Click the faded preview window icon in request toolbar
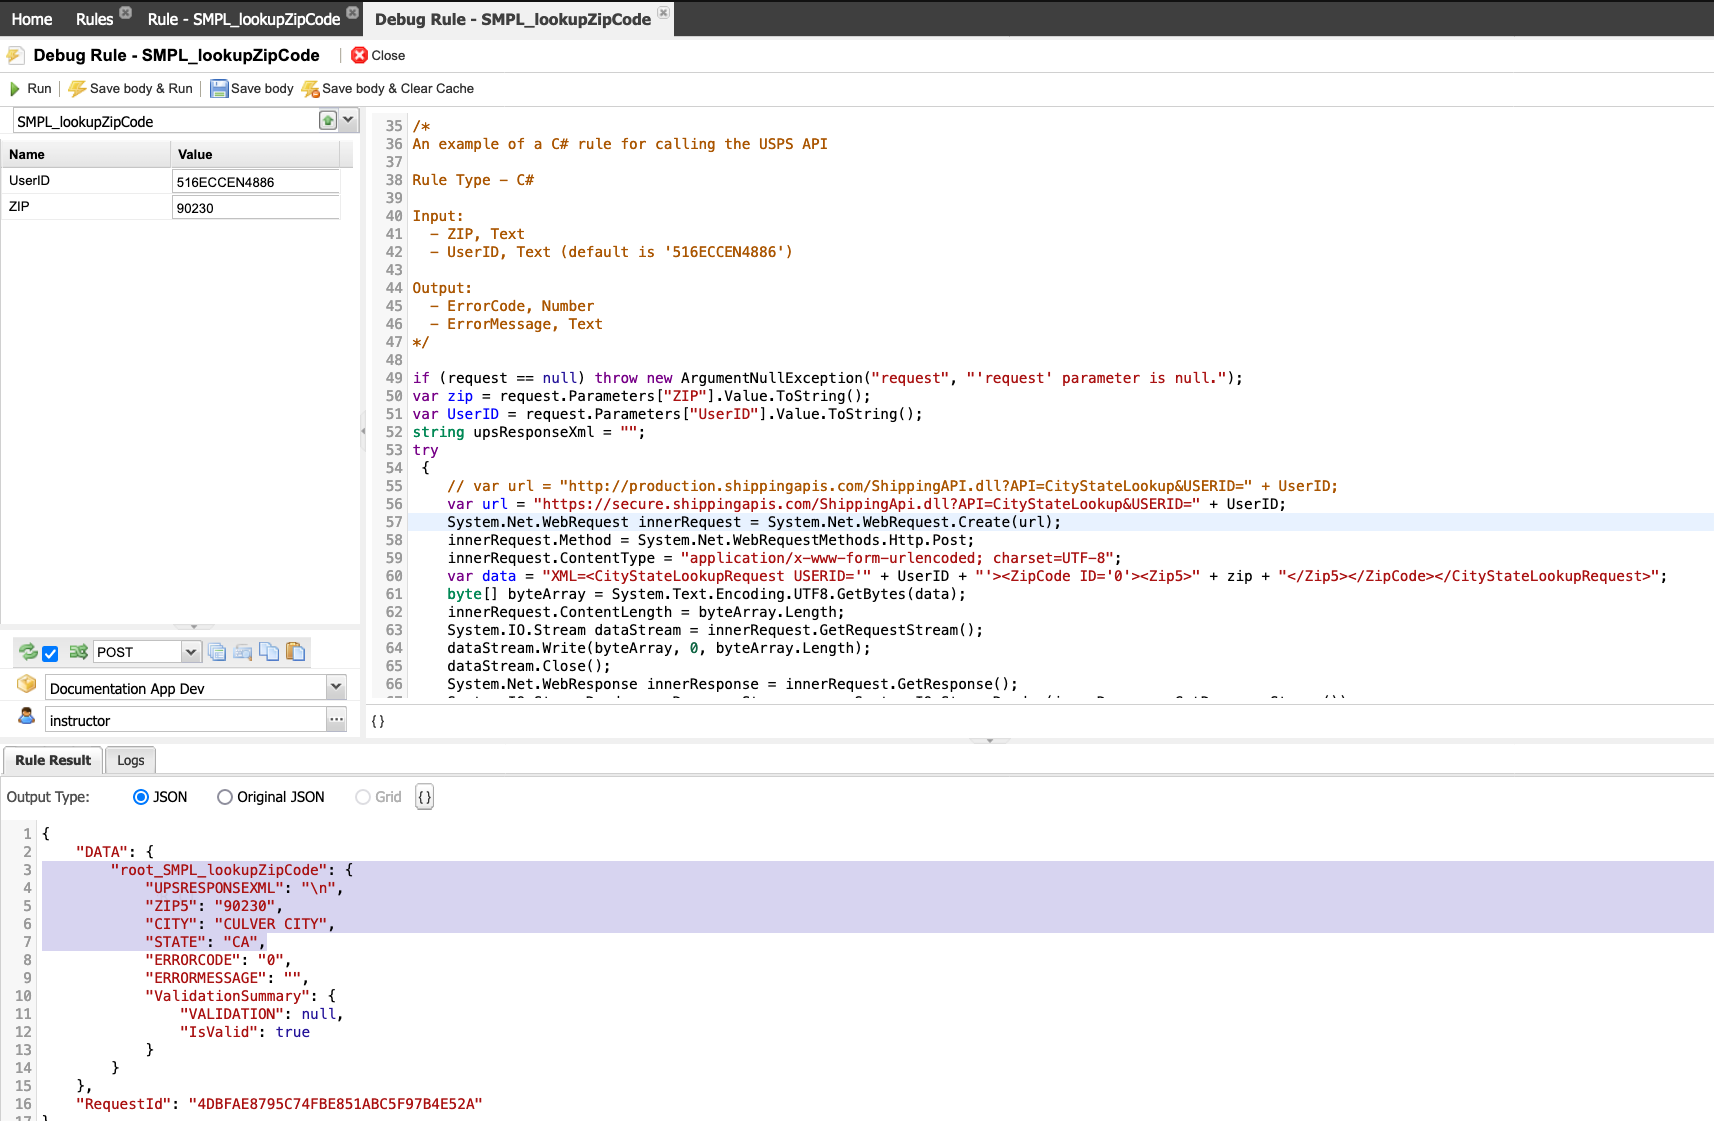Viewport: 1714px width, 1121px height. click(243, 652)
